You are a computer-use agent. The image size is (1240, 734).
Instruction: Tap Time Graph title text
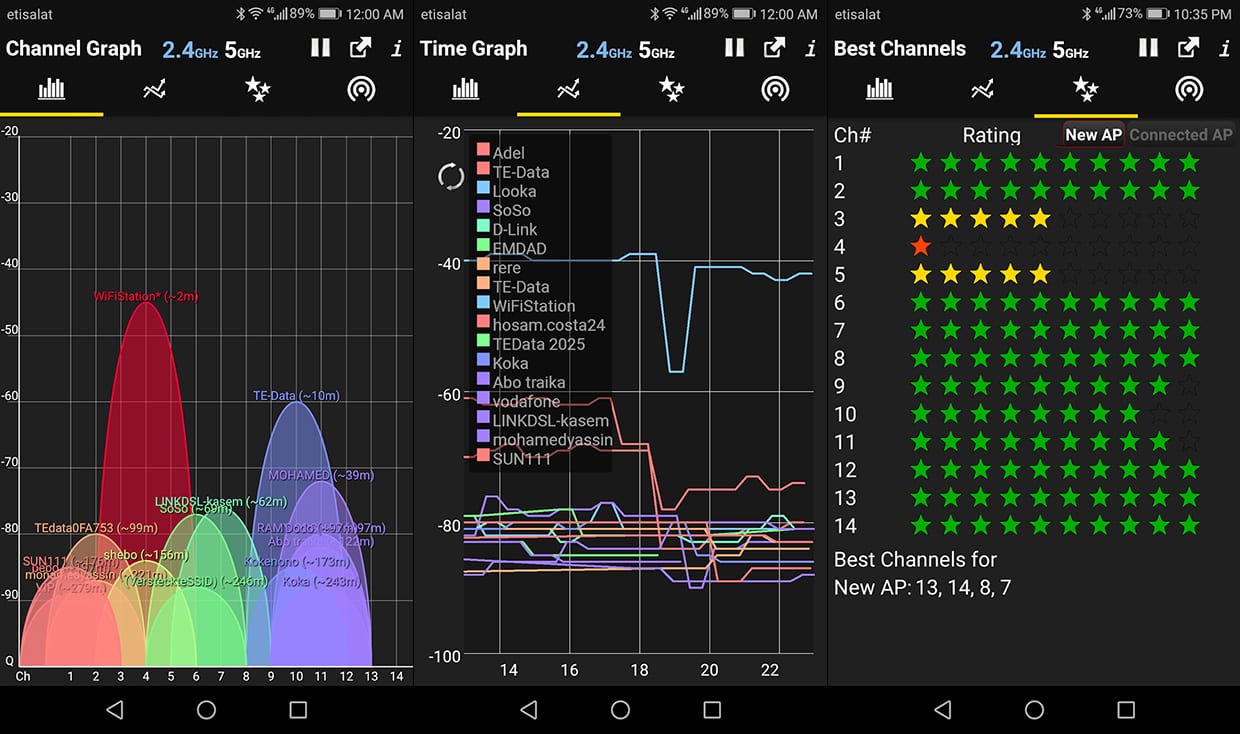pos(473,49)
